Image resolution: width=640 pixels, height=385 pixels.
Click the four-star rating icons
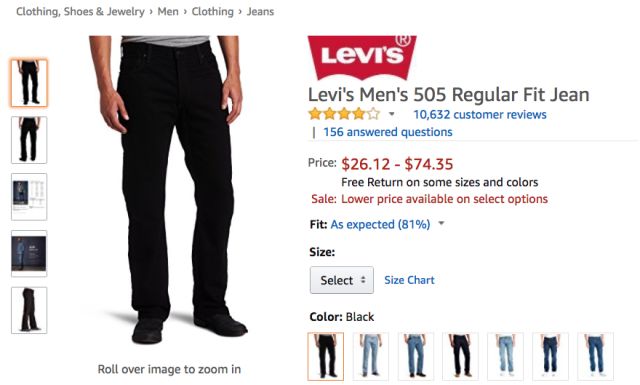pos(344,113)
